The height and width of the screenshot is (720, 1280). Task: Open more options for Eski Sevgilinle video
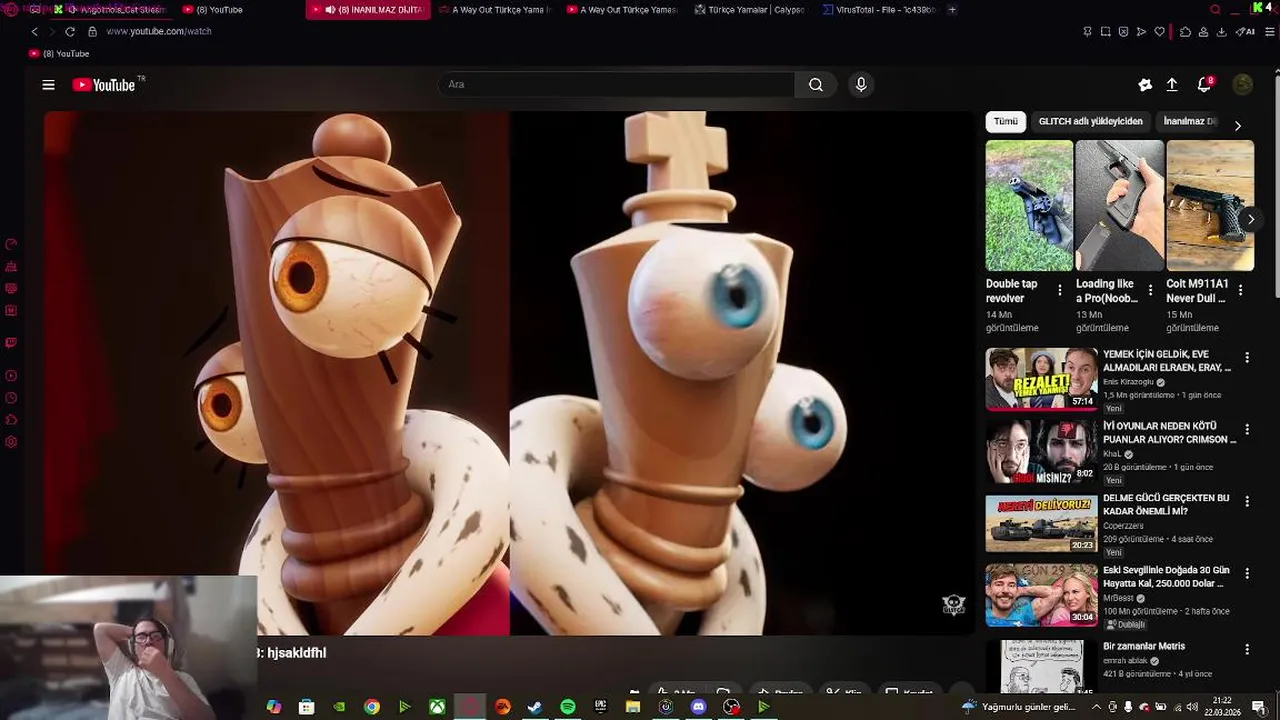(1246, 574)
